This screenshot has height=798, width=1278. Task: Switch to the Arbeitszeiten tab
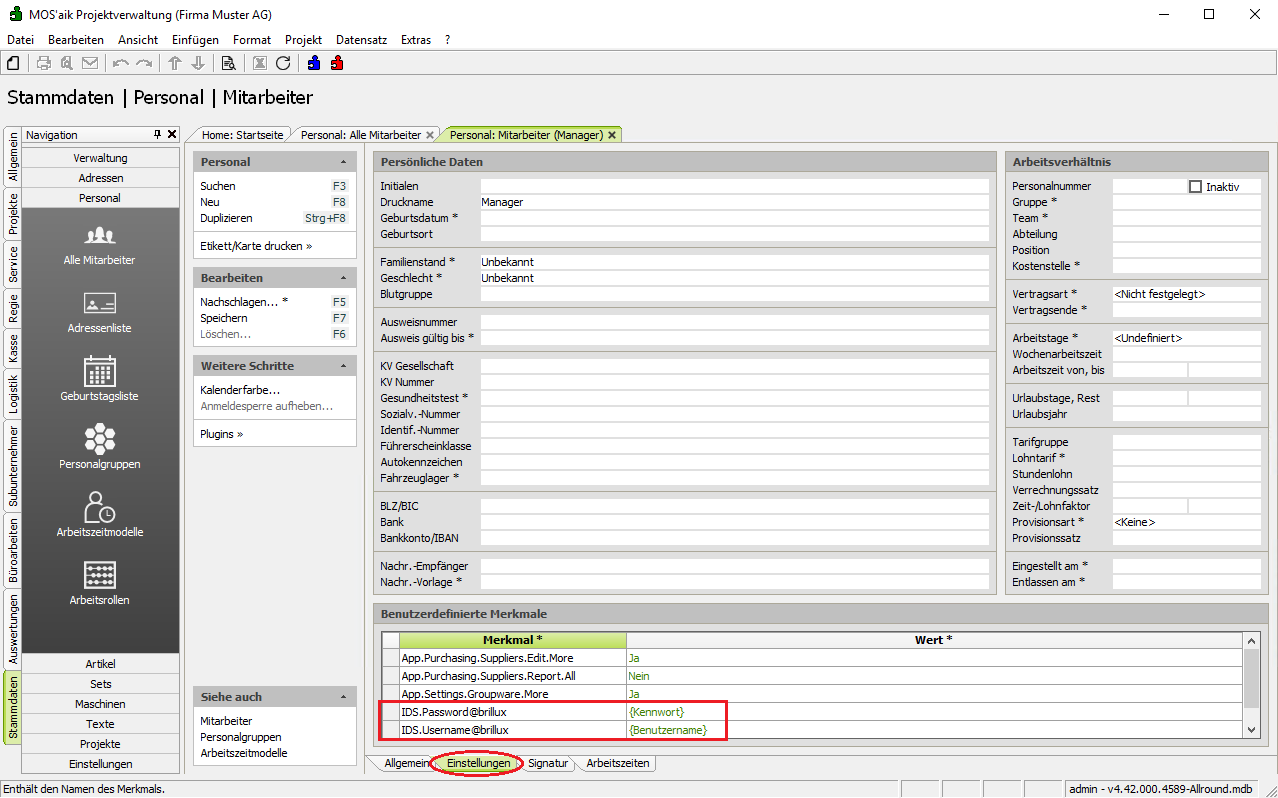(618, 763)
